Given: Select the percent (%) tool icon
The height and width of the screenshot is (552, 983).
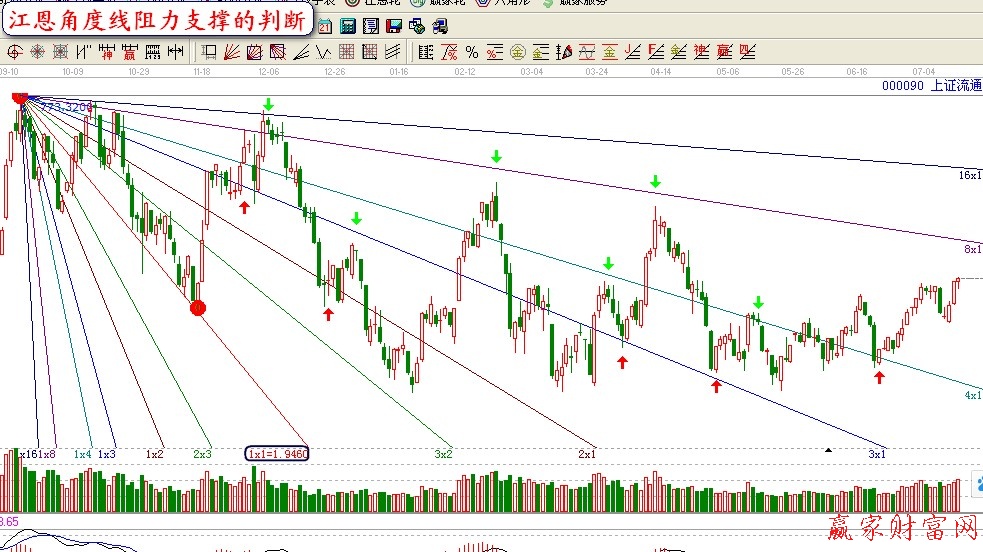Looking at the screenshot, I should pyautogui.click(x=472, y=52).
